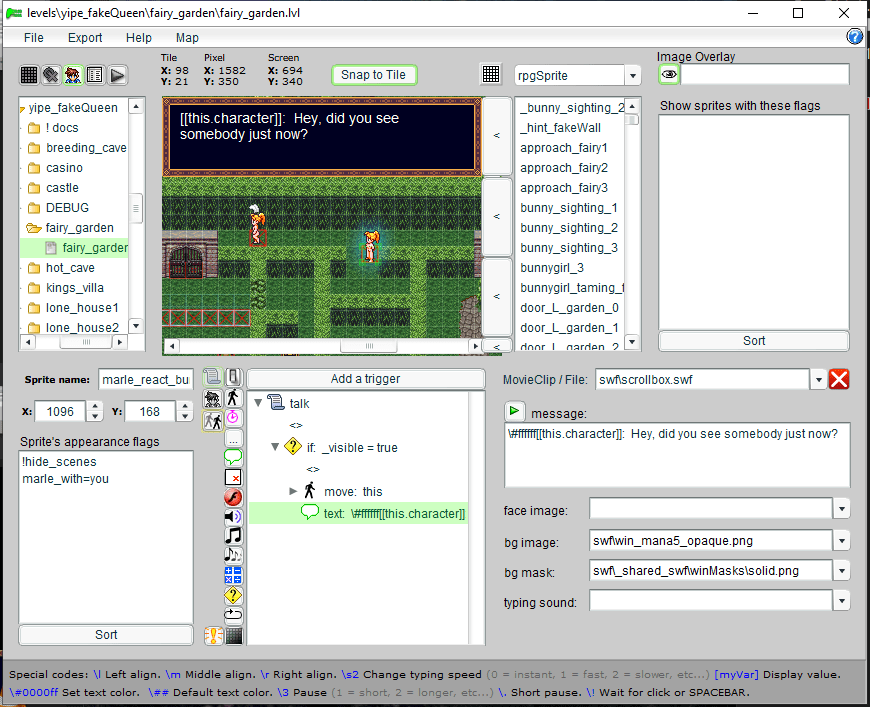Click the single music note icon
Viewport: 870px width, 707px height.
pos(233,536)
